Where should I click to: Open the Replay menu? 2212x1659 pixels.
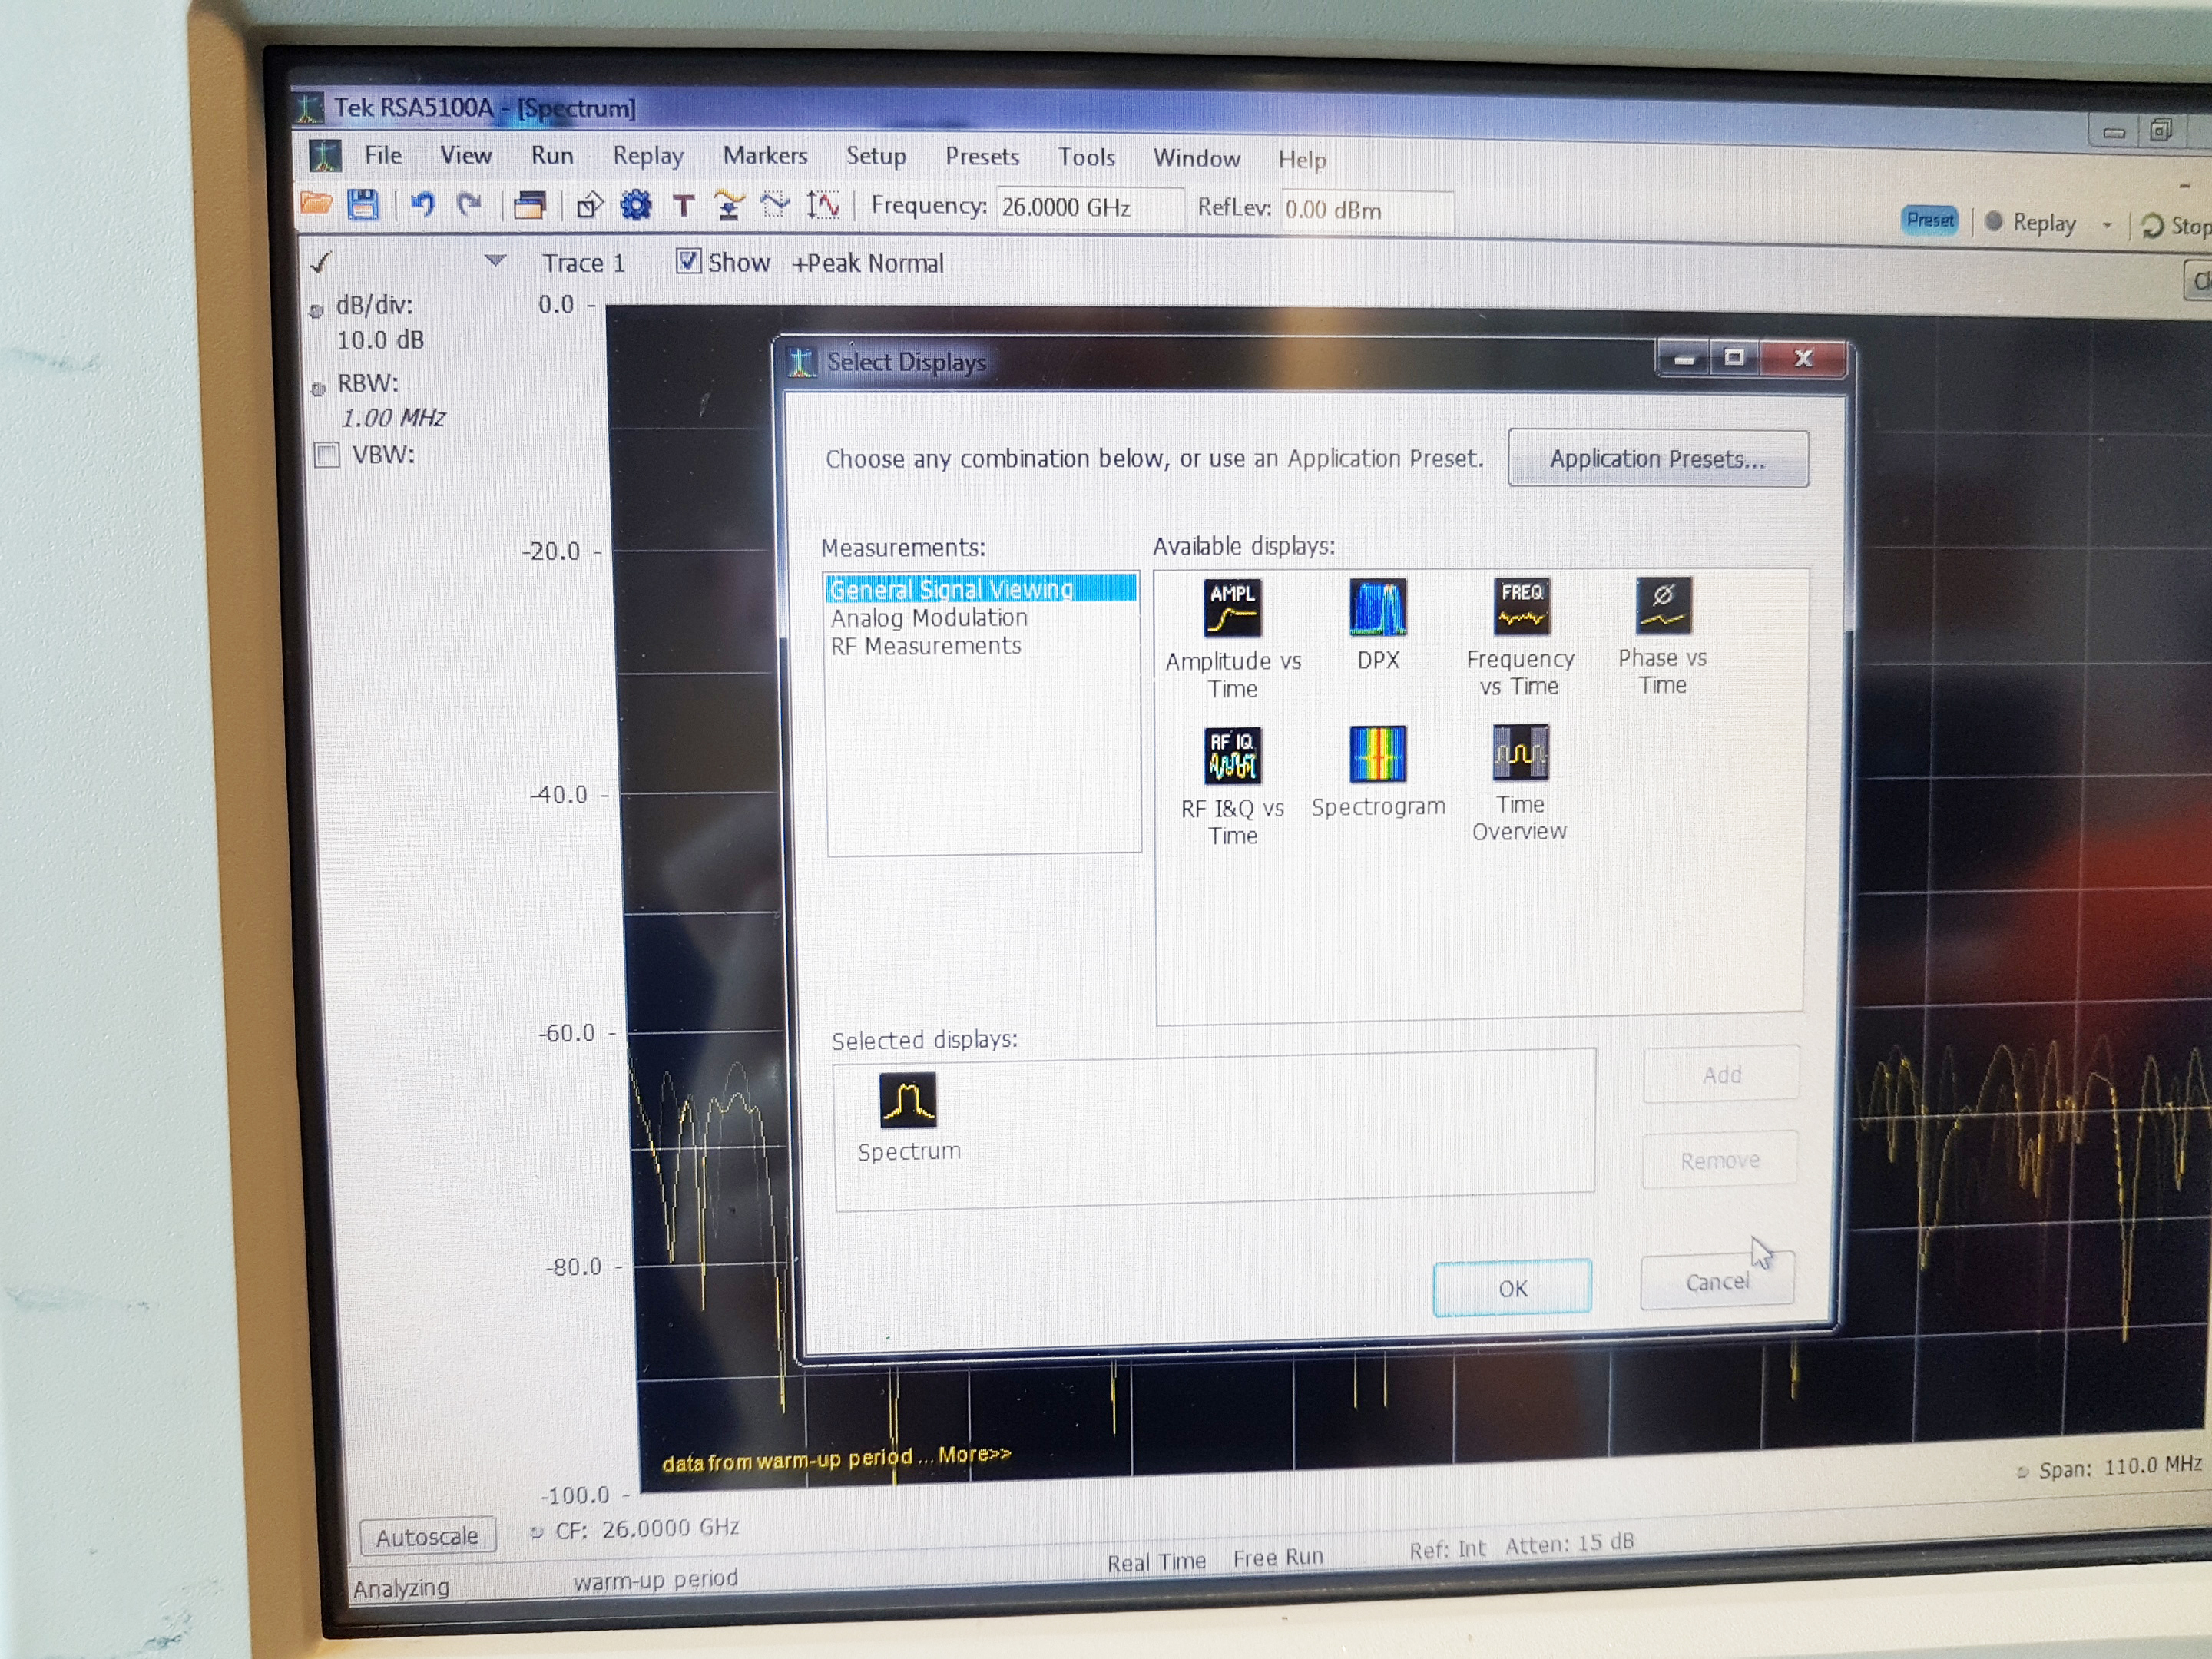(648, 156)
